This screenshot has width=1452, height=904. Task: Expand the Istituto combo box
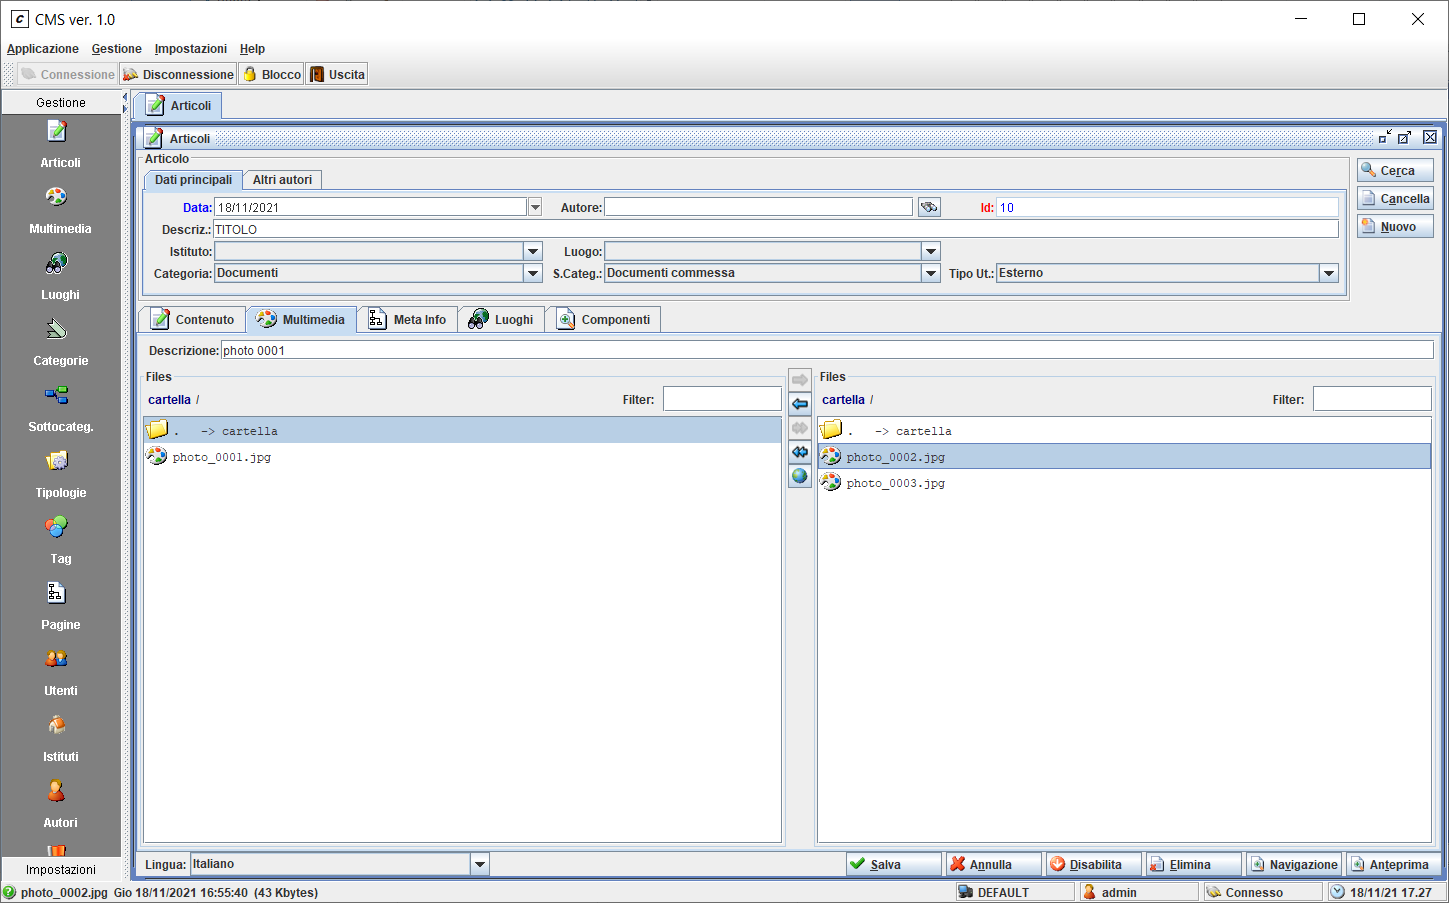coord(533,252)
